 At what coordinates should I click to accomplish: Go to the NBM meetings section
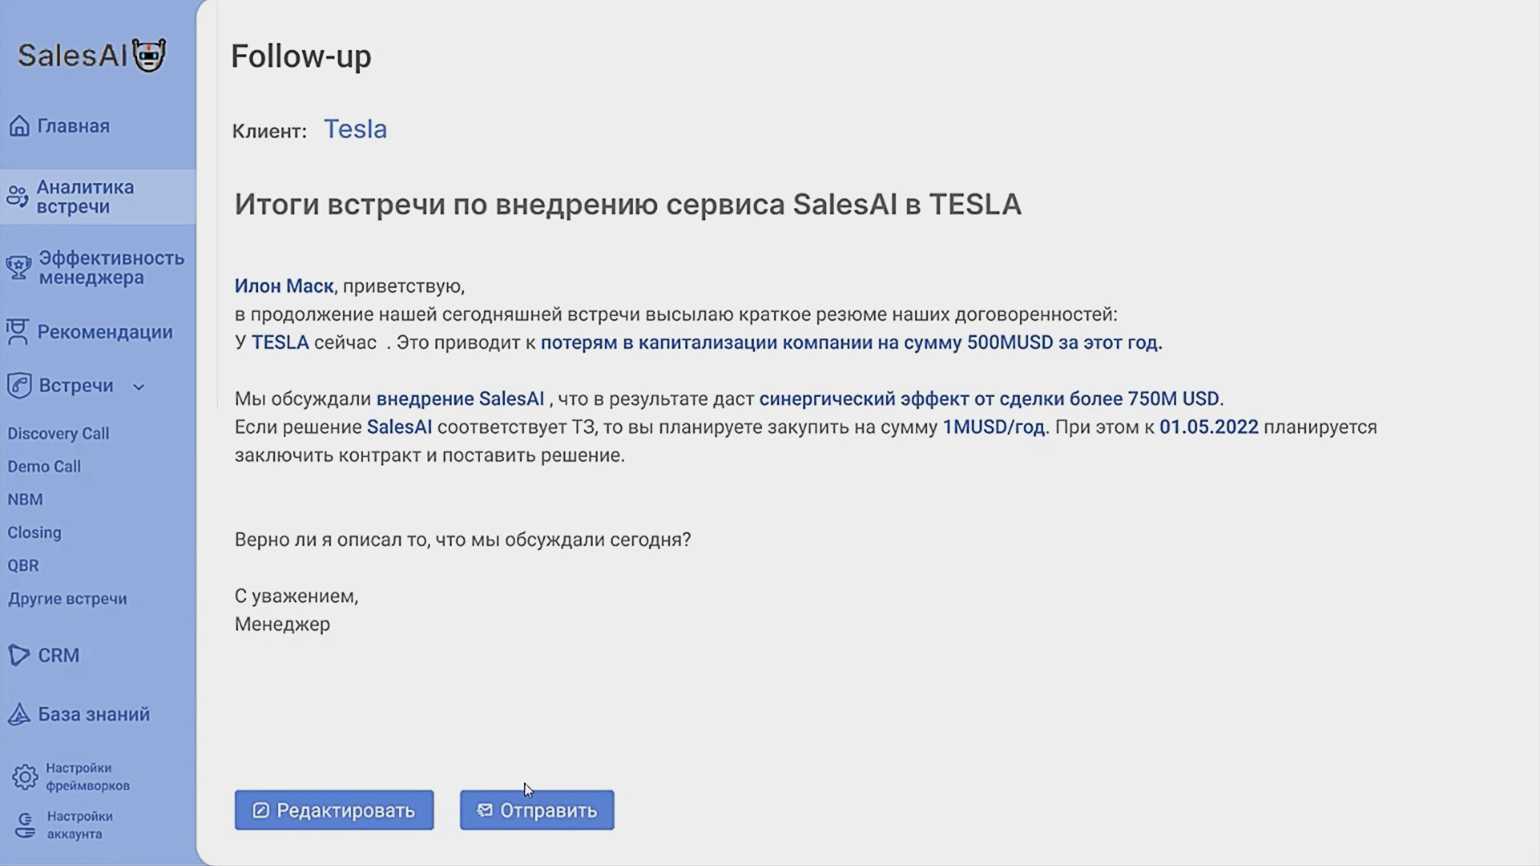click(x=25, y=500)
